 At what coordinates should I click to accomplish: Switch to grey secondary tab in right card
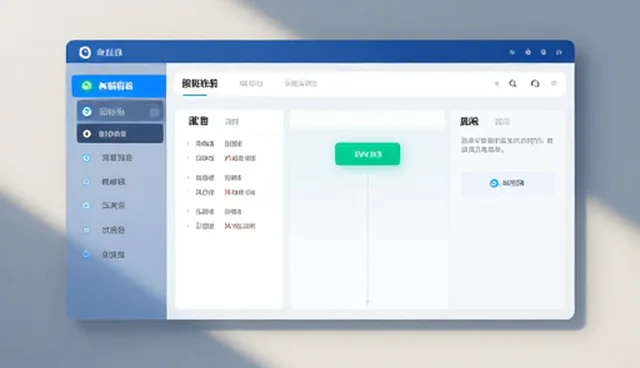point(502,122)
